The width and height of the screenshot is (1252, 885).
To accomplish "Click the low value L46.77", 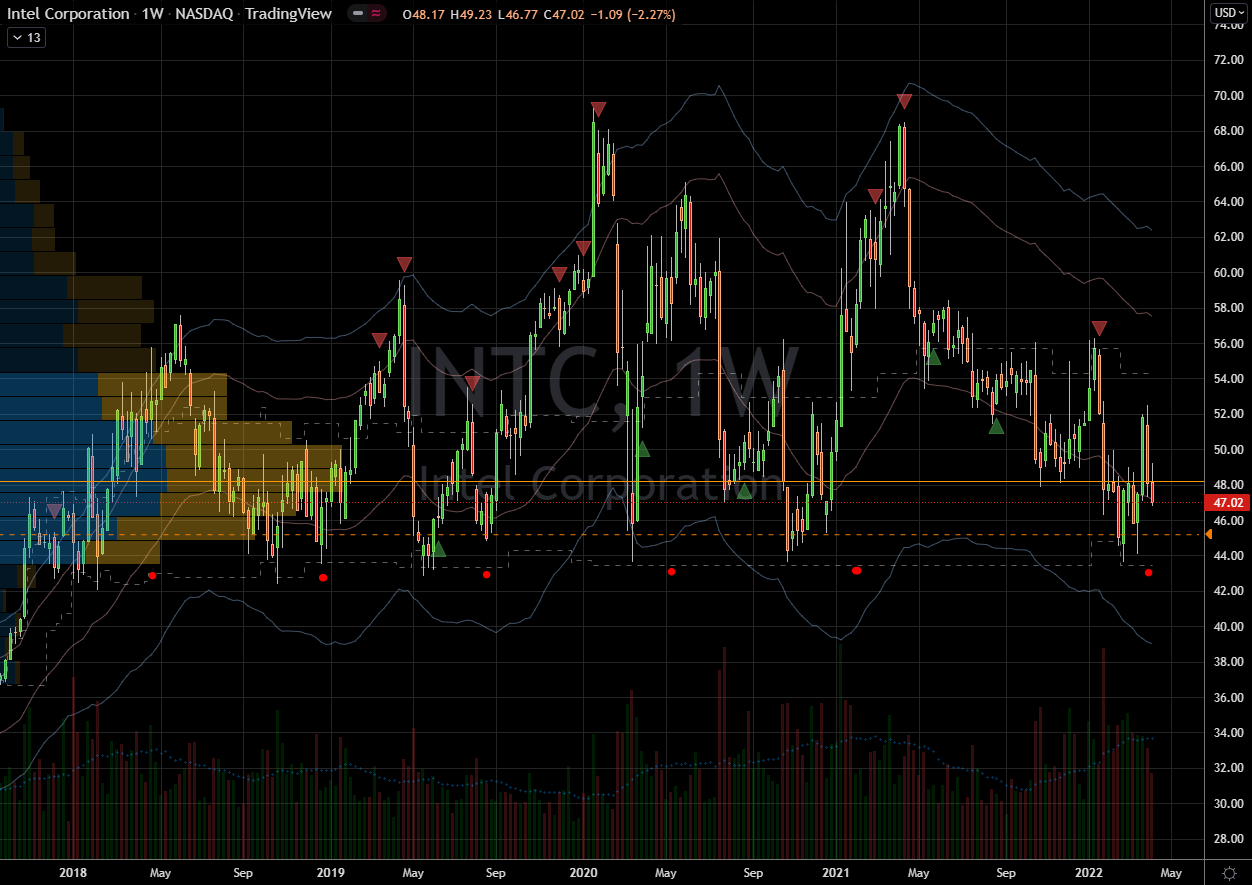I will tap(517, 15).
